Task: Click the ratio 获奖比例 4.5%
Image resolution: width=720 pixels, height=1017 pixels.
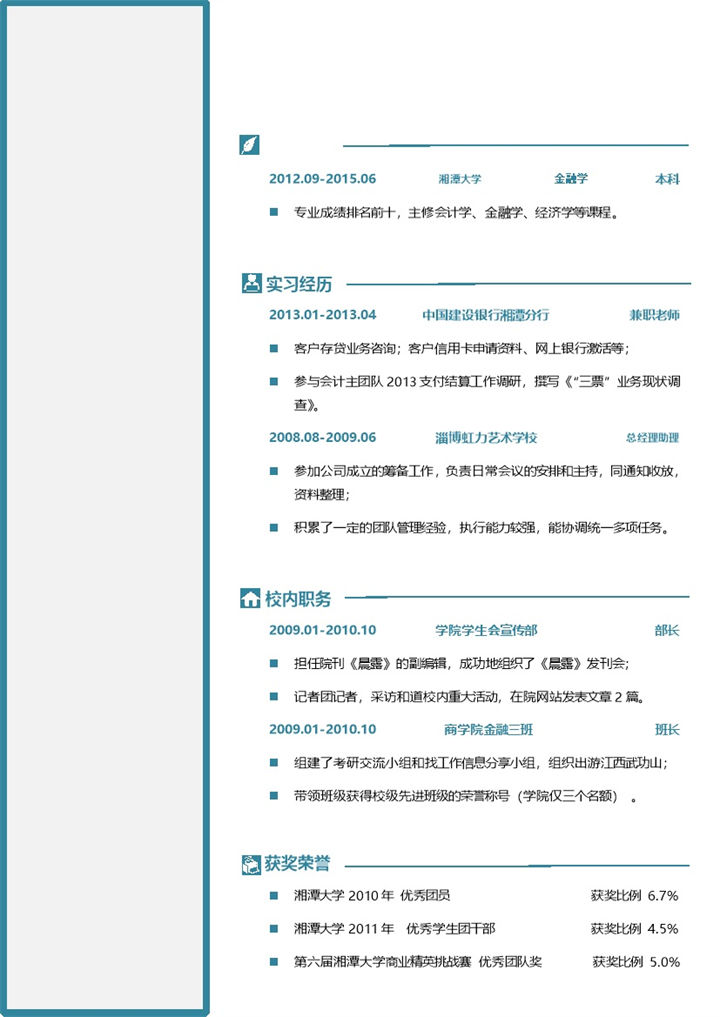Action: 634,929
